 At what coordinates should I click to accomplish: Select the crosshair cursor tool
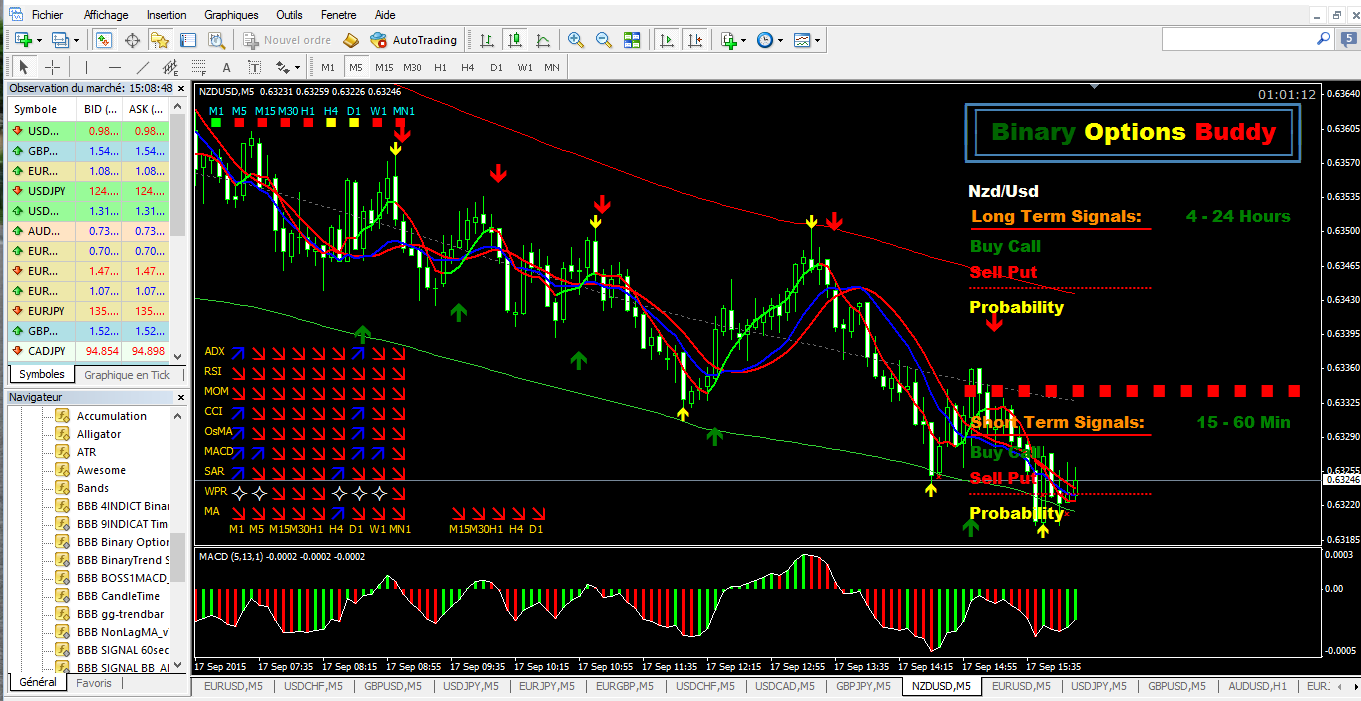(x=53, y=67)
